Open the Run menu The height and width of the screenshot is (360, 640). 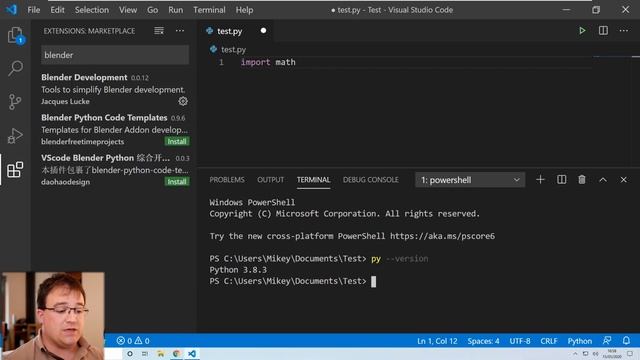pos(176,10)
